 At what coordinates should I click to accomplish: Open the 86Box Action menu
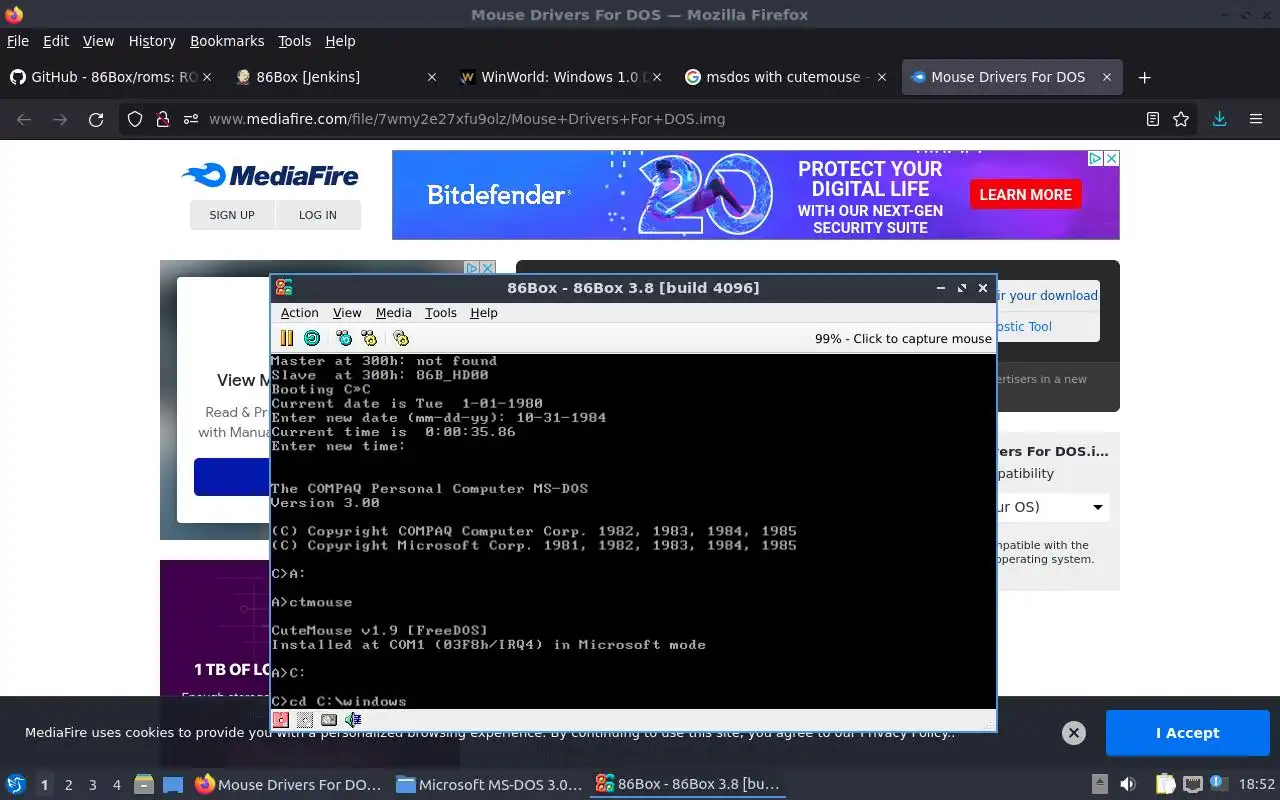click(300, 313)
